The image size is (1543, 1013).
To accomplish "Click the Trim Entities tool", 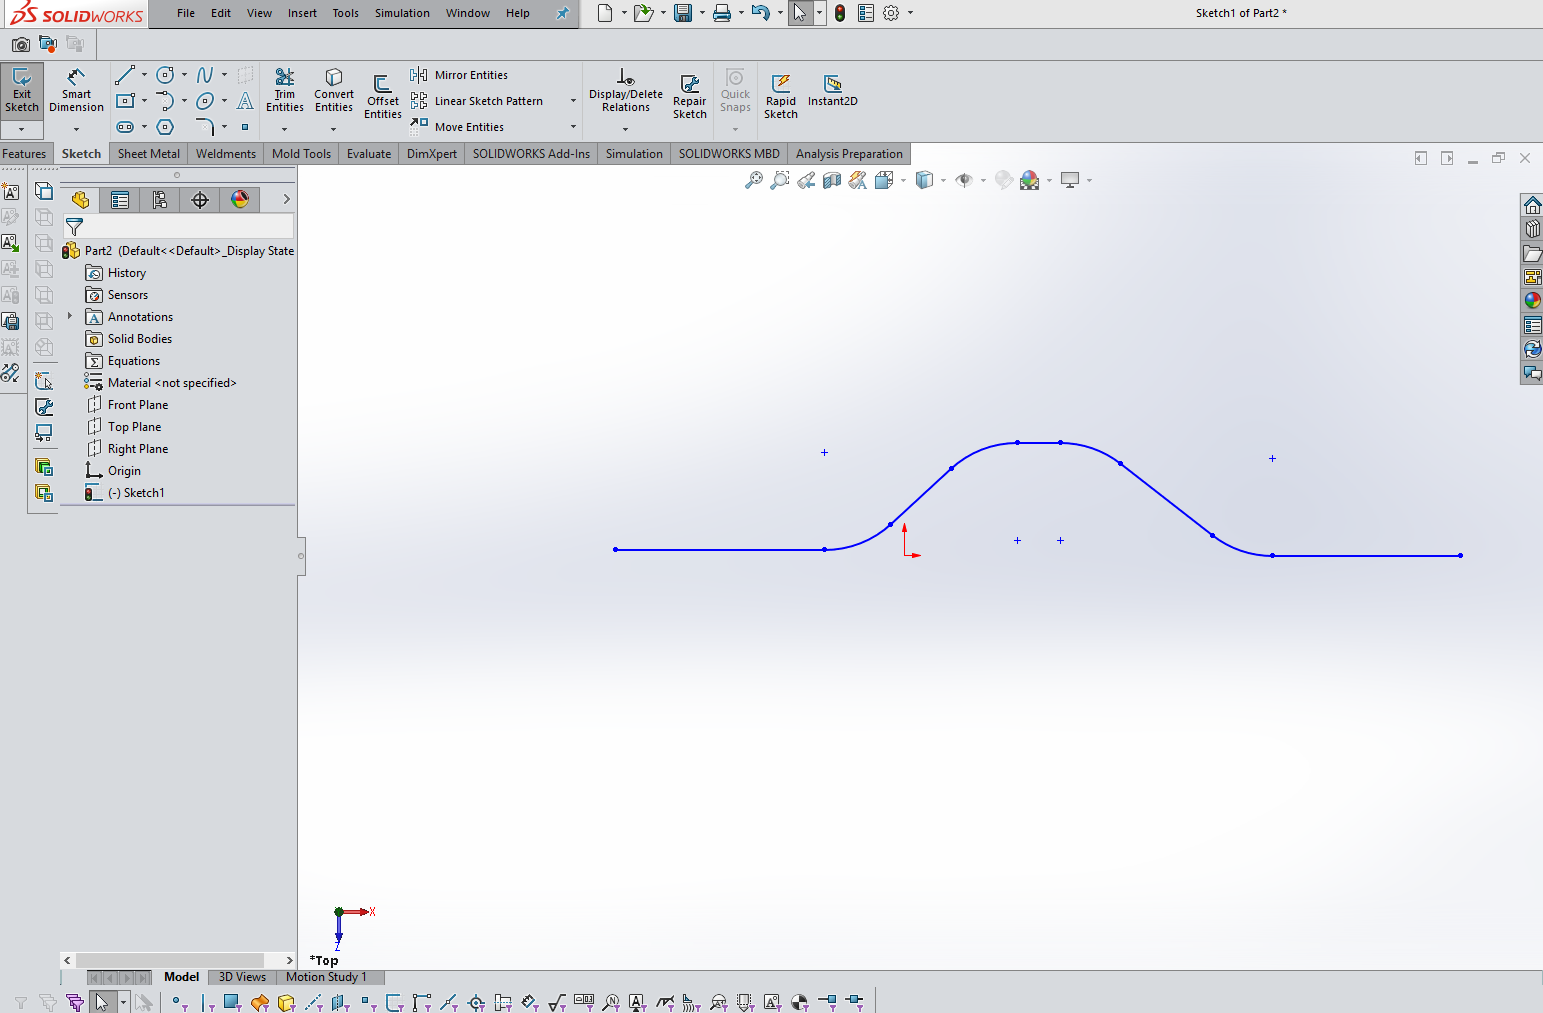I will pyautogui.click(x=284, y=92).
